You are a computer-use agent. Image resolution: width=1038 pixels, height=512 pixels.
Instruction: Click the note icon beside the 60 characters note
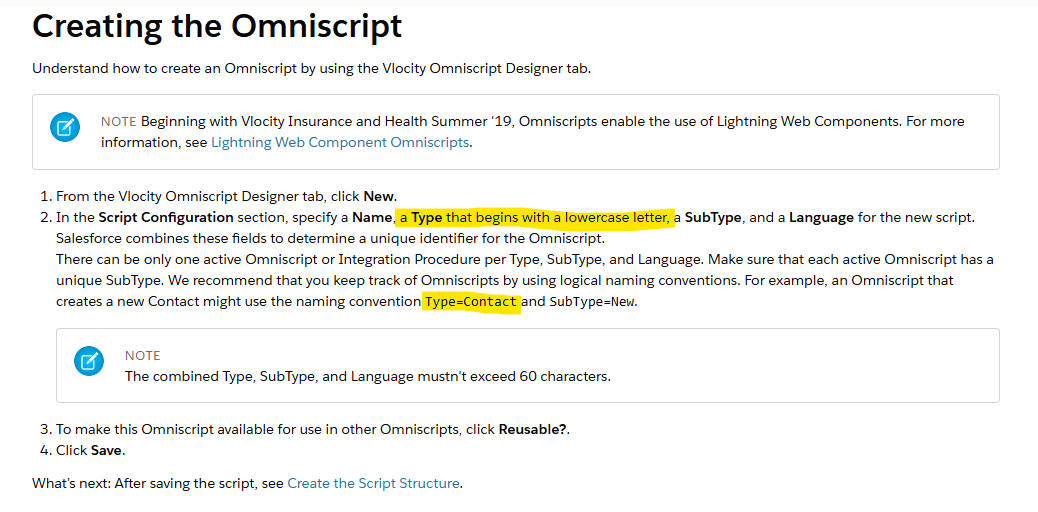[89, 361]
